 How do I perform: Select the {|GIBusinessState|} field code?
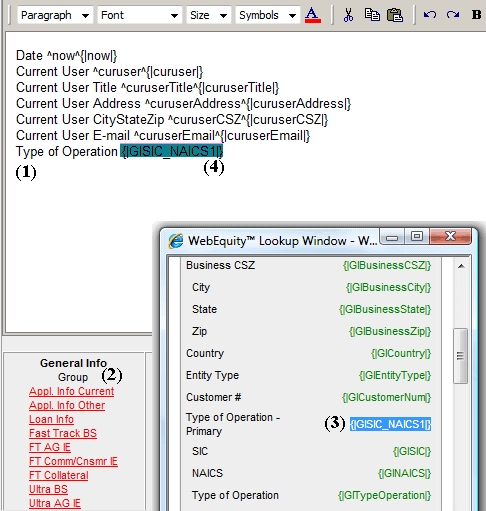coord(385,309)
